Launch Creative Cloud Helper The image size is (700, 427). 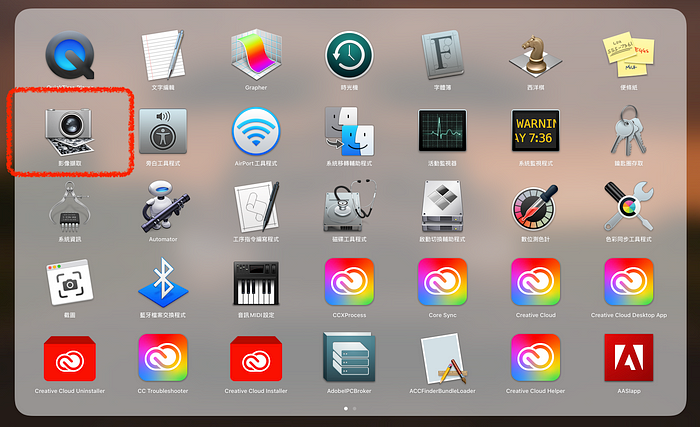click(536, 358)
